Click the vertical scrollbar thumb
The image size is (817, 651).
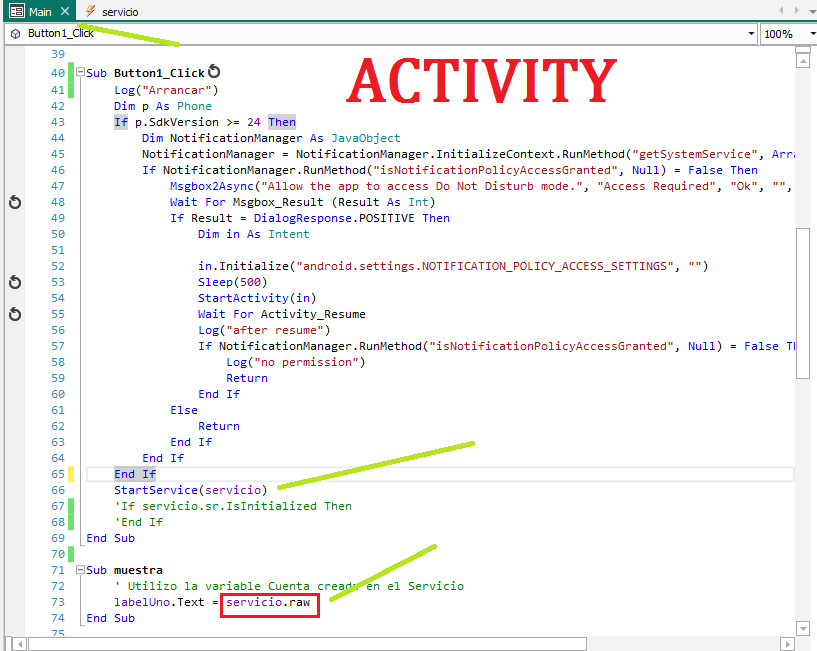tap(803, 303)
